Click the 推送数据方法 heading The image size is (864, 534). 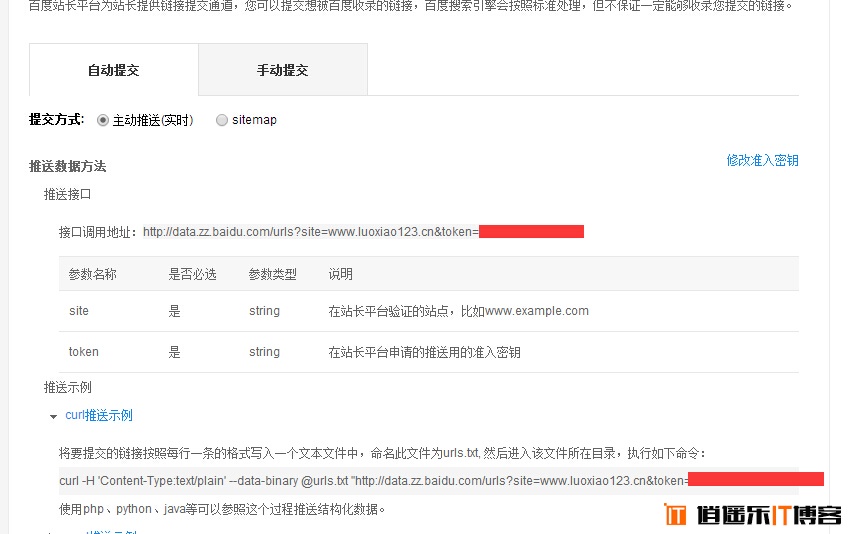pos(68,166)
